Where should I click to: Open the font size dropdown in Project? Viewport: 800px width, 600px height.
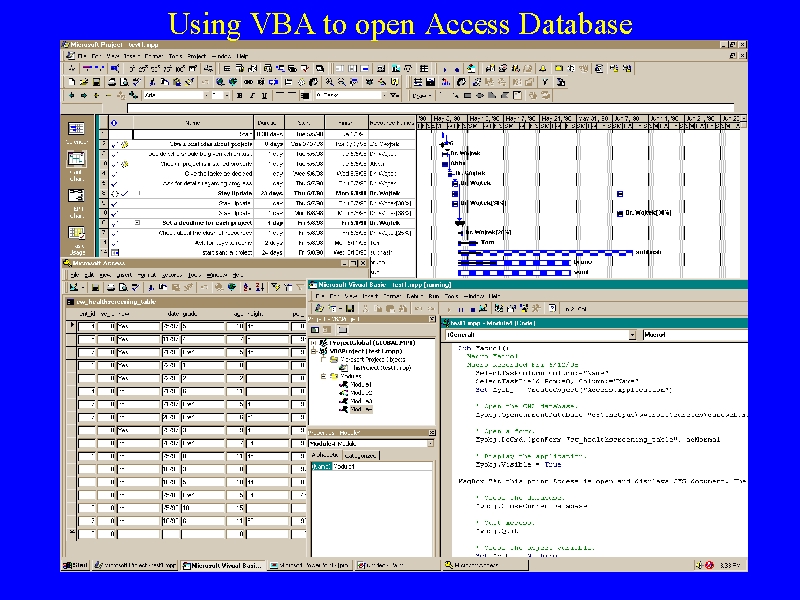pyautogui.click(x=227, y=95)
